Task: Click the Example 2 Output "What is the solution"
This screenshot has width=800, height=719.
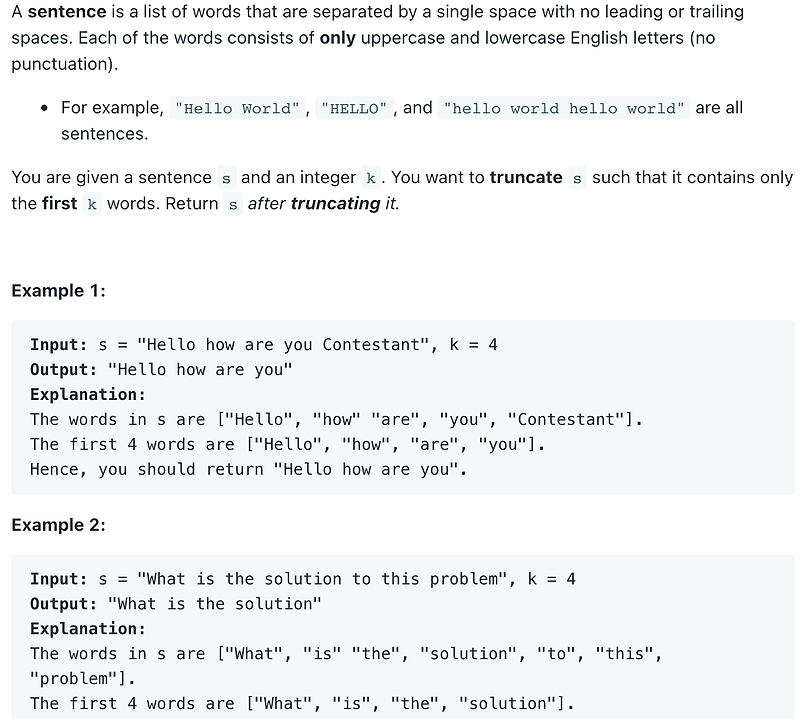Action: [x=215, y=604]
